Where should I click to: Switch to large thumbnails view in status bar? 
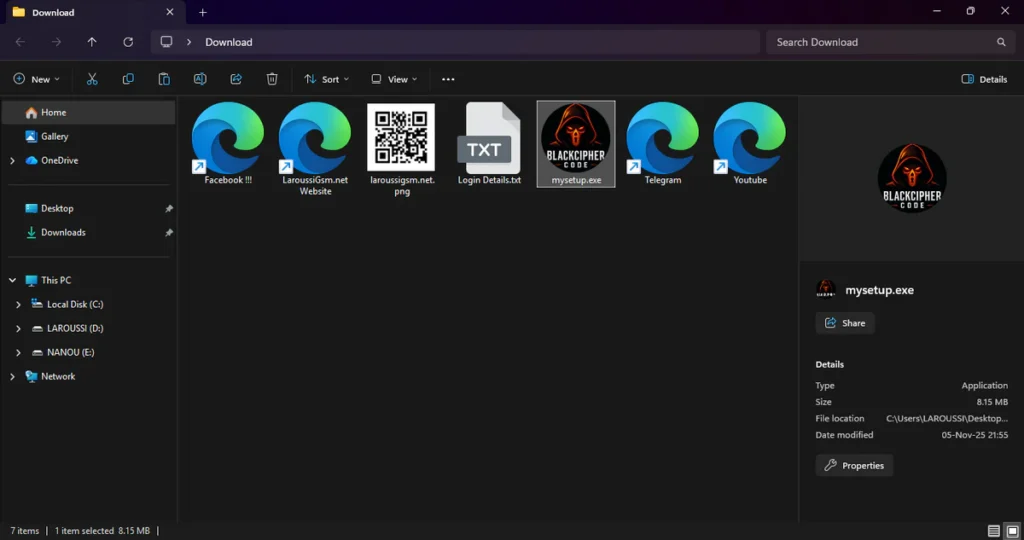(1011, 531)
